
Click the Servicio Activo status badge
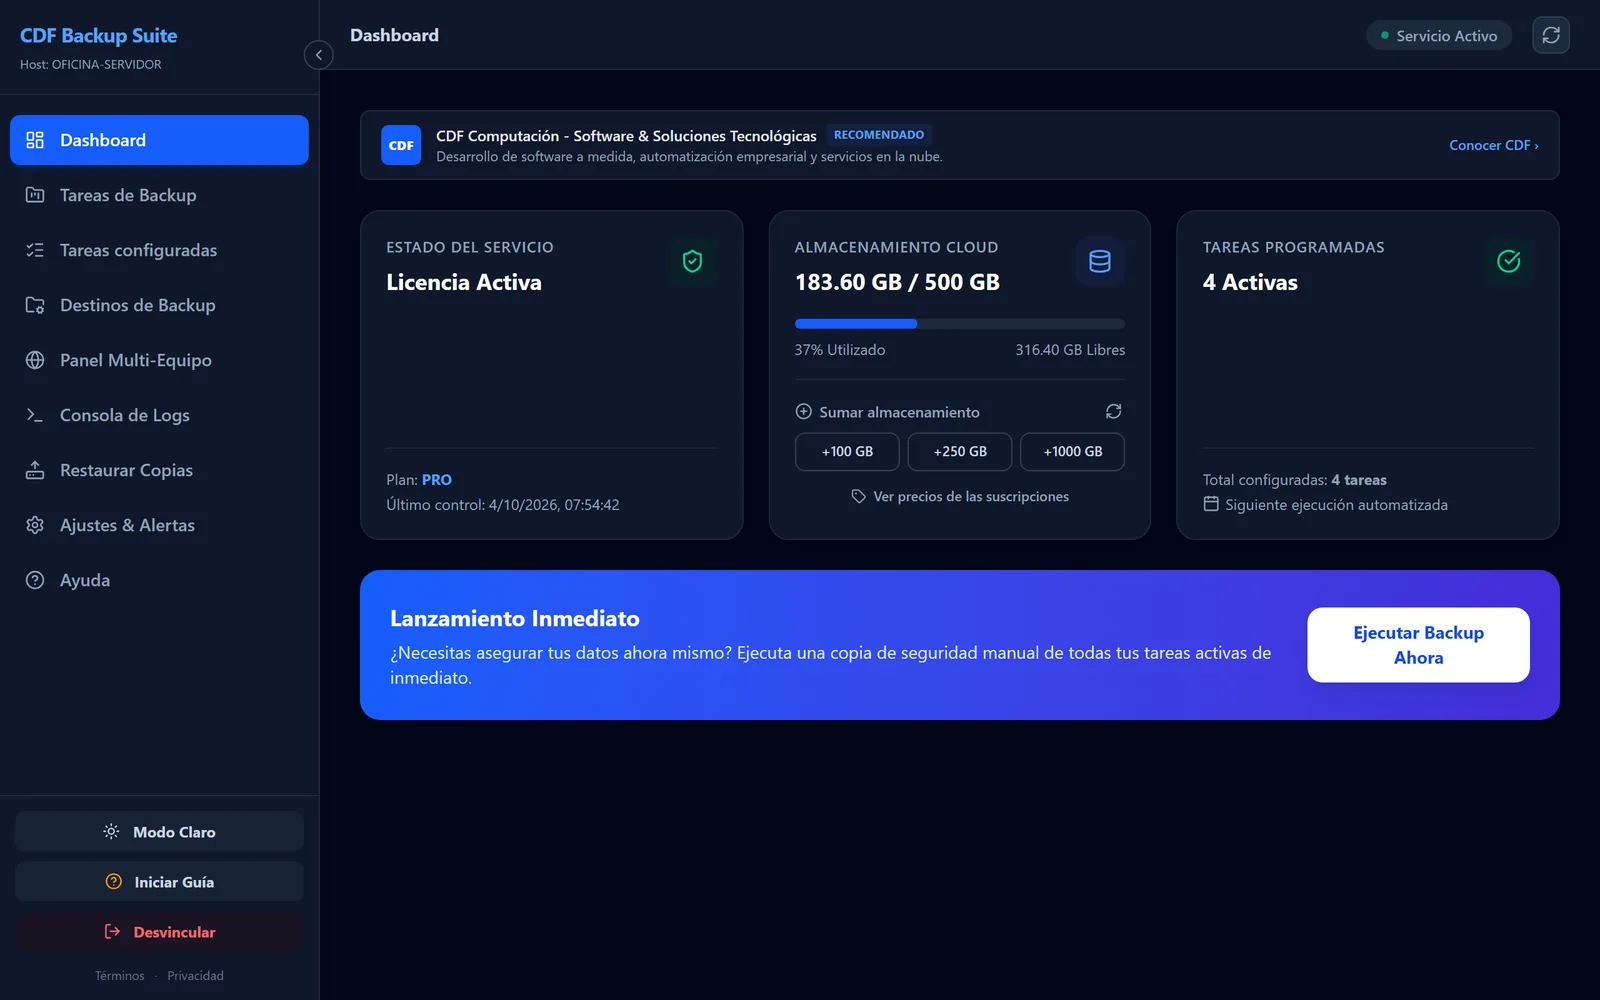pyautogui.click(x=1439, y=36)
